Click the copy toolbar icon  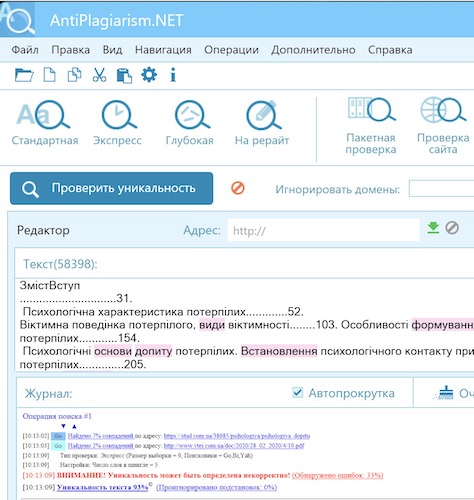(74, 75)
